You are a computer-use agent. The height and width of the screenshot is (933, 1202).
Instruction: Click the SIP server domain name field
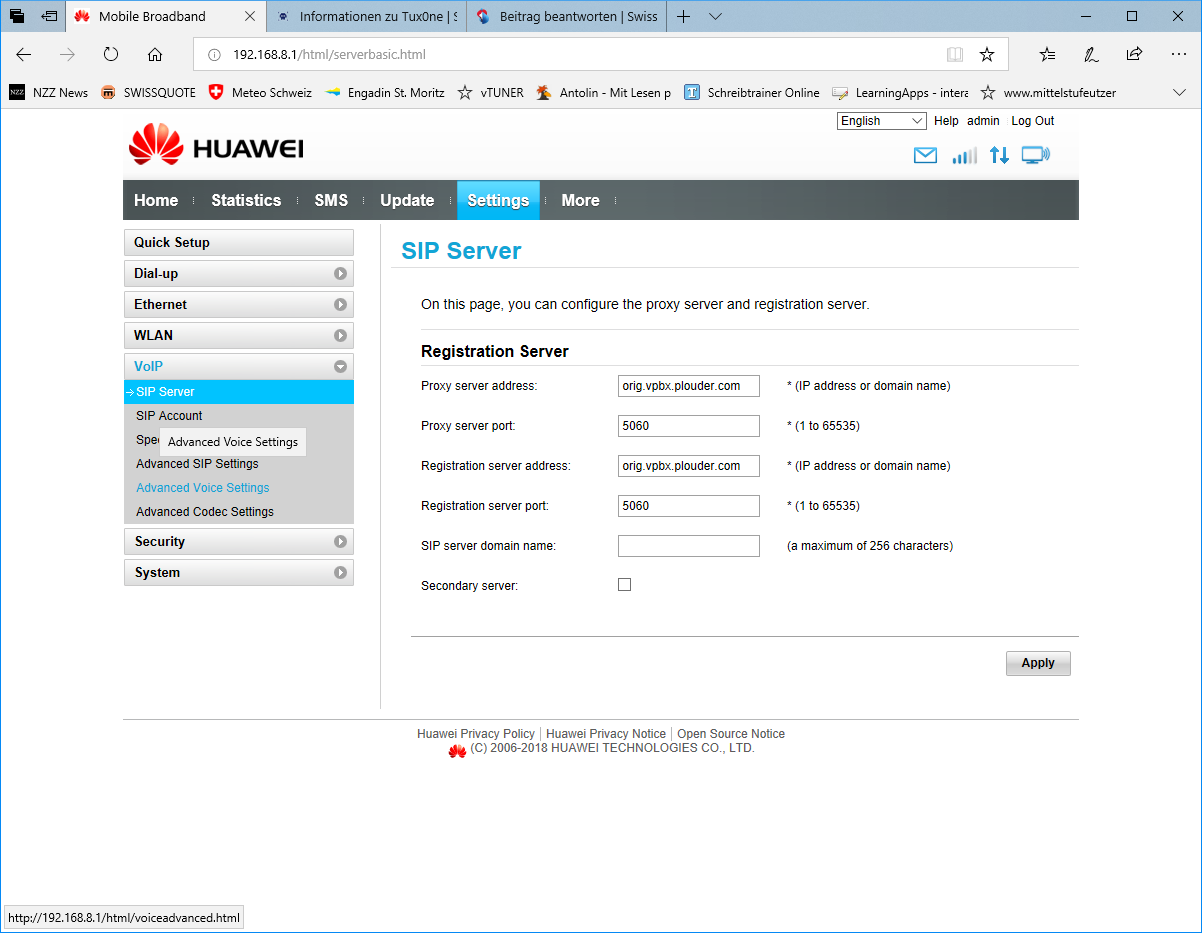[688, 546]
